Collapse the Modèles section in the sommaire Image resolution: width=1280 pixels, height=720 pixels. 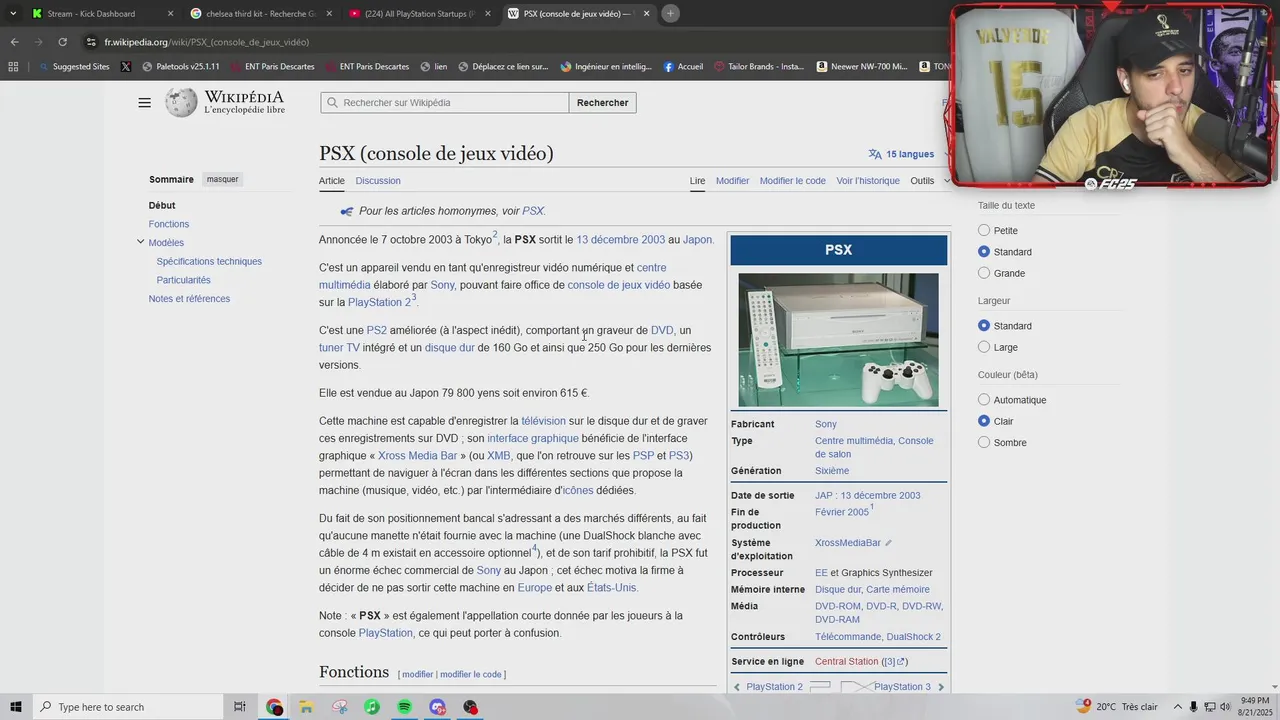(140, 242)
